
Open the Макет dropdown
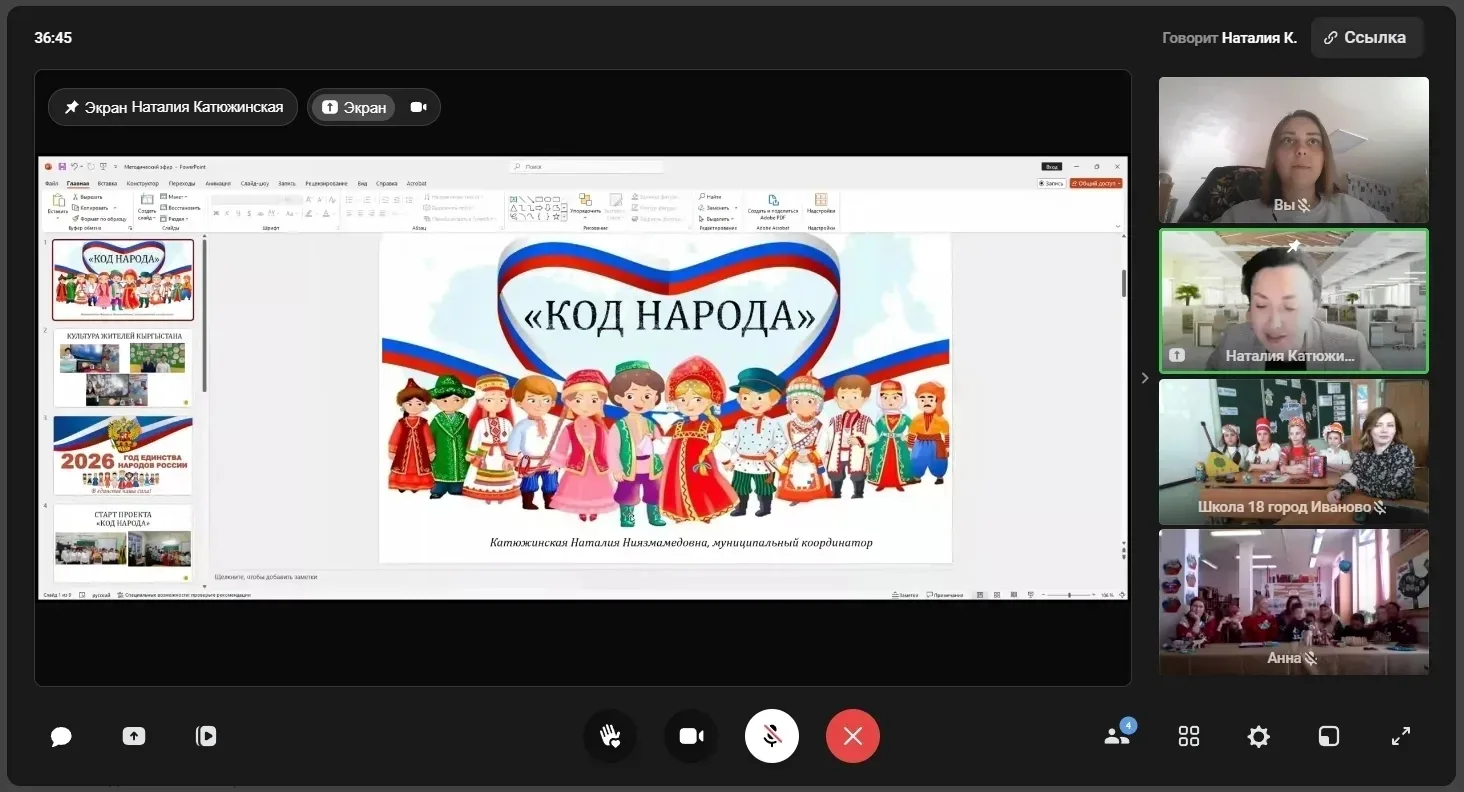click(x=173, y=197)
